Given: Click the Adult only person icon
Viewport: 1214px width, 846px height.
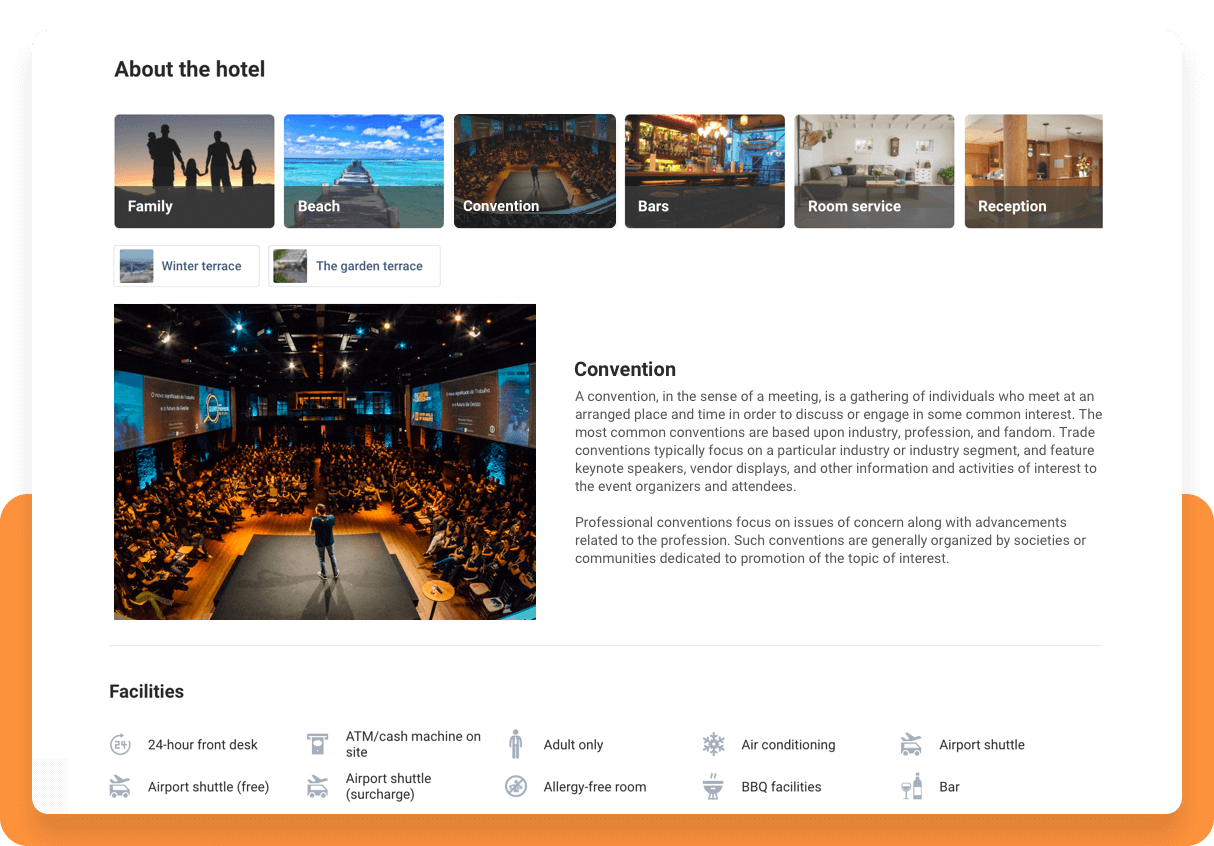Looking at the screenshot, I should click(x=515, y=744).
